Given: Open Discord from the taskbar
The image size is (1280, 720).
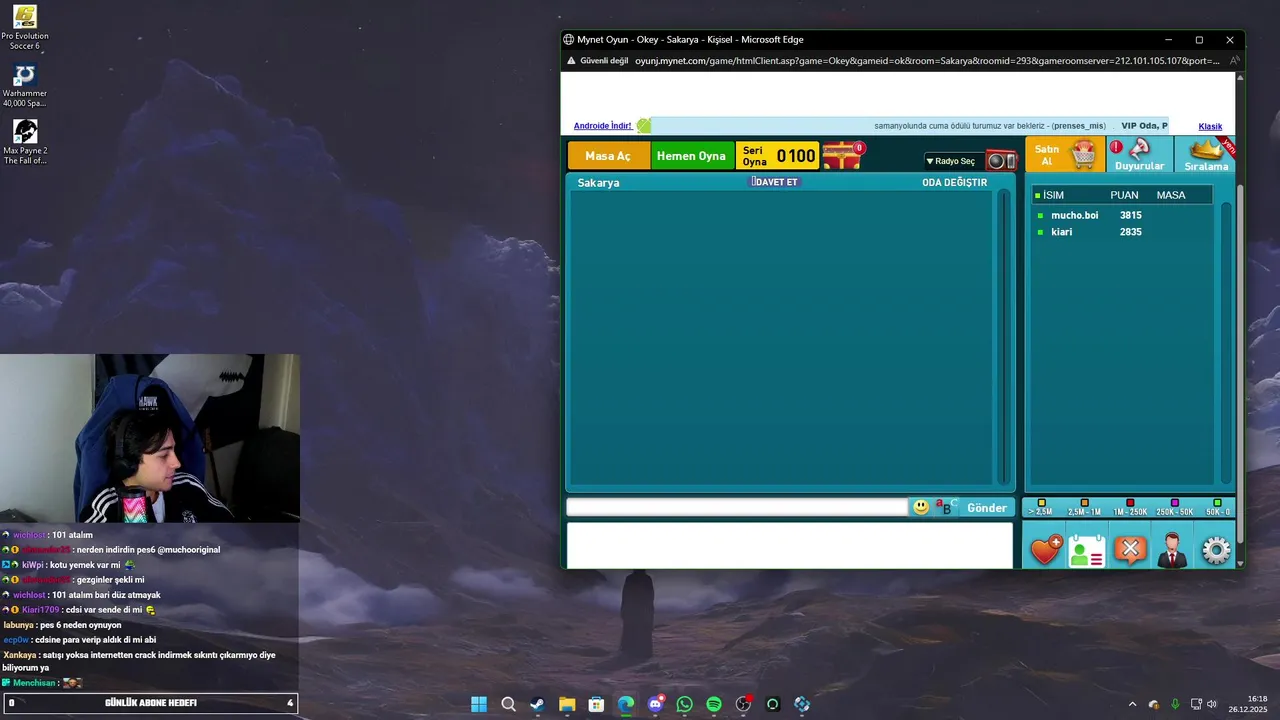Looking at the screenshot, I should point(655,704).
